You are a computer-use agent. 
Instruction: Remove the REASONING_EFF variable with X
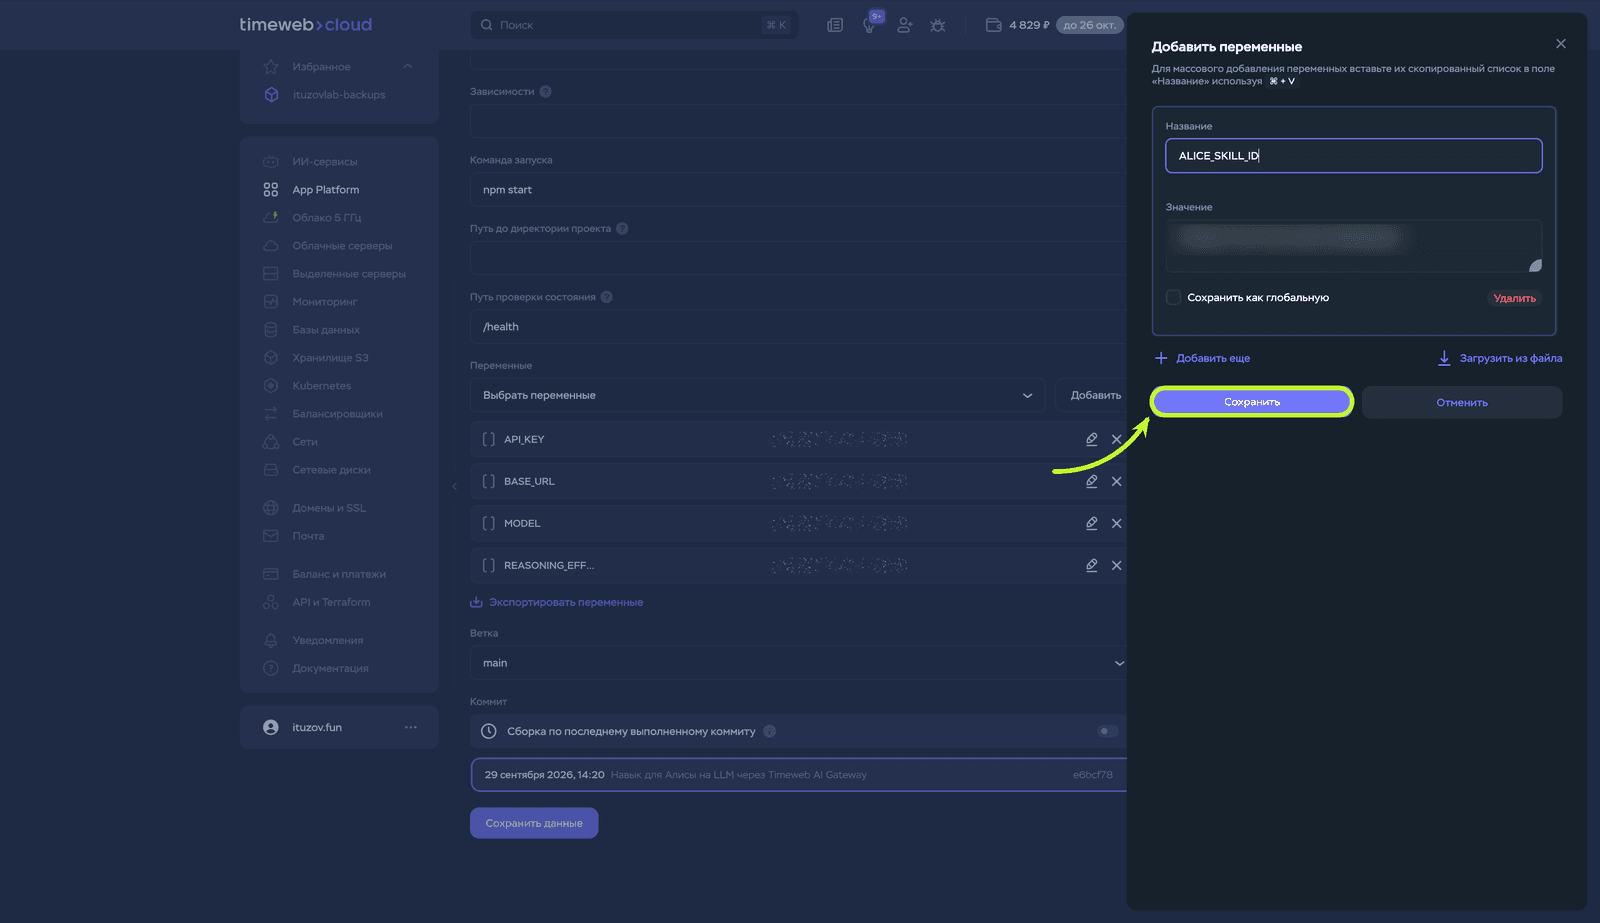point(1117,565)
